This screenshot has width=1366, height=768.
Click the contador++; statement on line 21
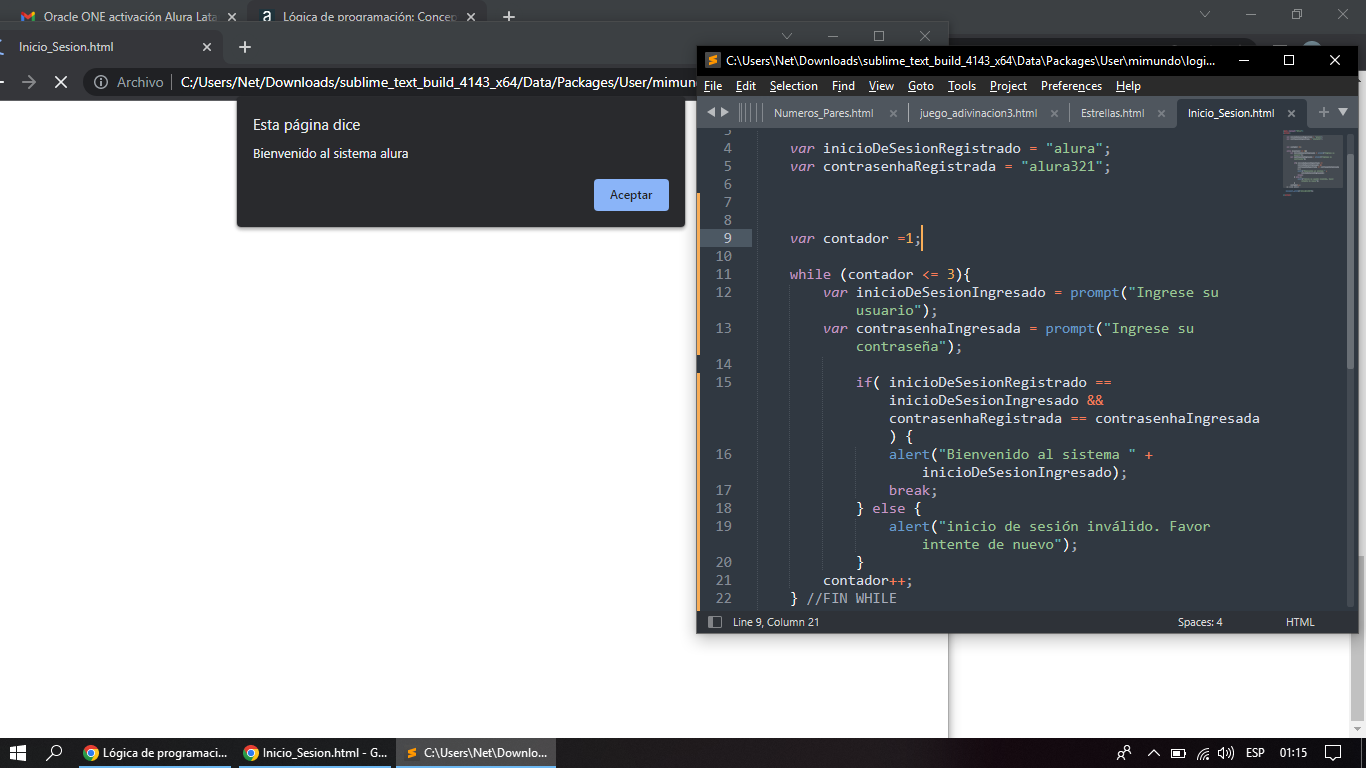[x=868, y=580]
